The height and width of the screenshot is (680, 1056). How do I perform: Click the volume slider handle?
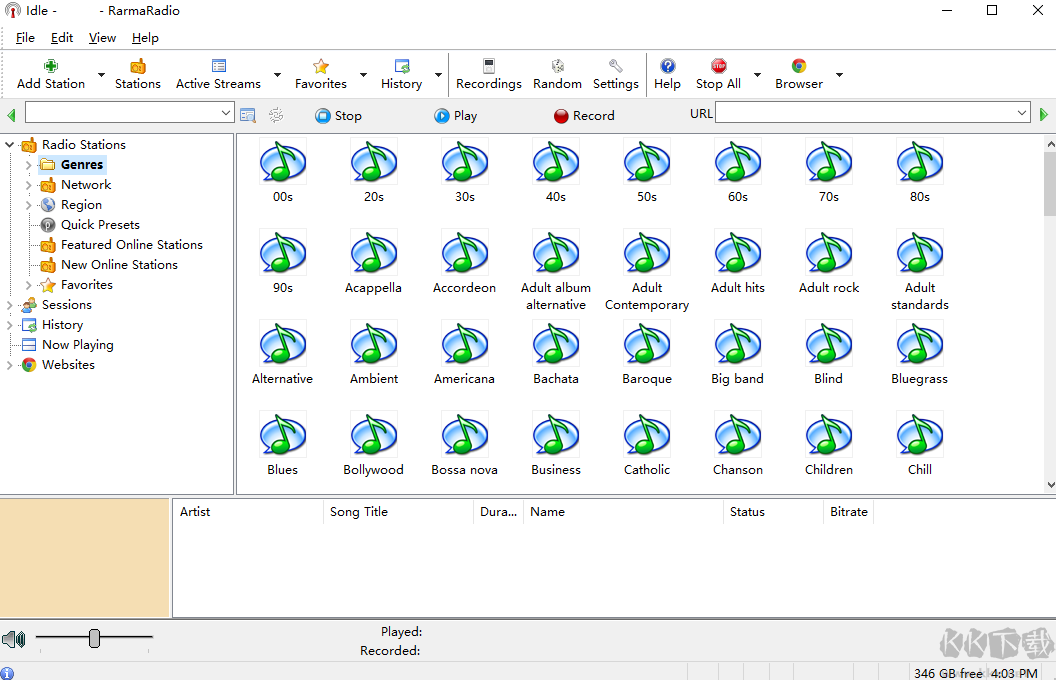(94, 638)
